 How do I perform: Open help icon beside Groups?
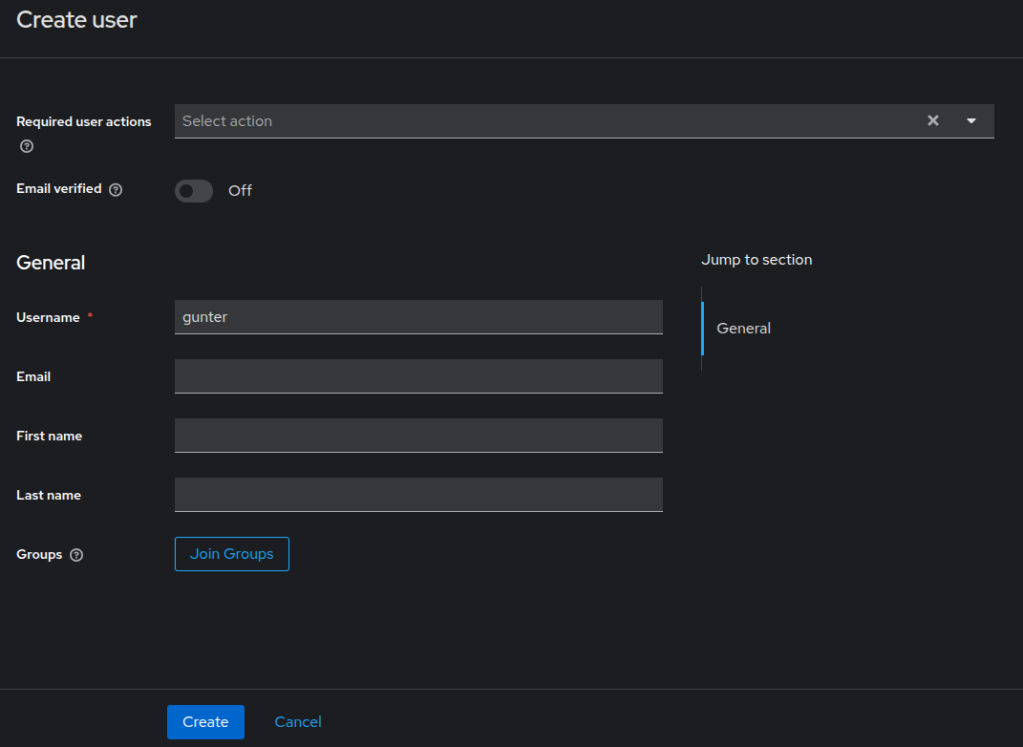point(76,555)
